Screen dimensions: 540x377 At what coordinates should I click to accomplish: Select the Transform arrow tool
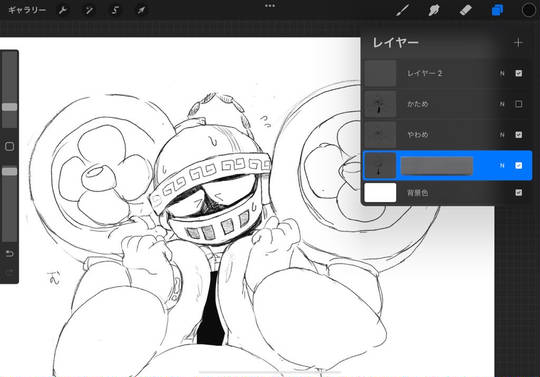pyautogui.click(x=141, y=10)
